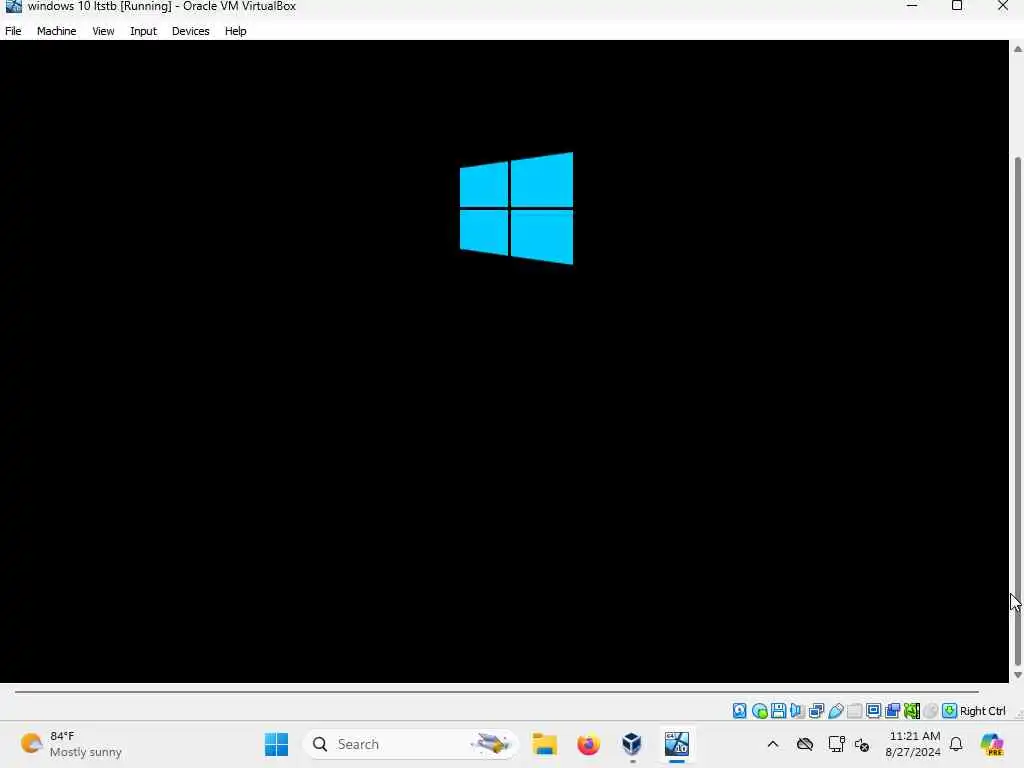Screen dimensions: 1024x768
Task: Click the muted volume tray icon
Action: [862, 744]
